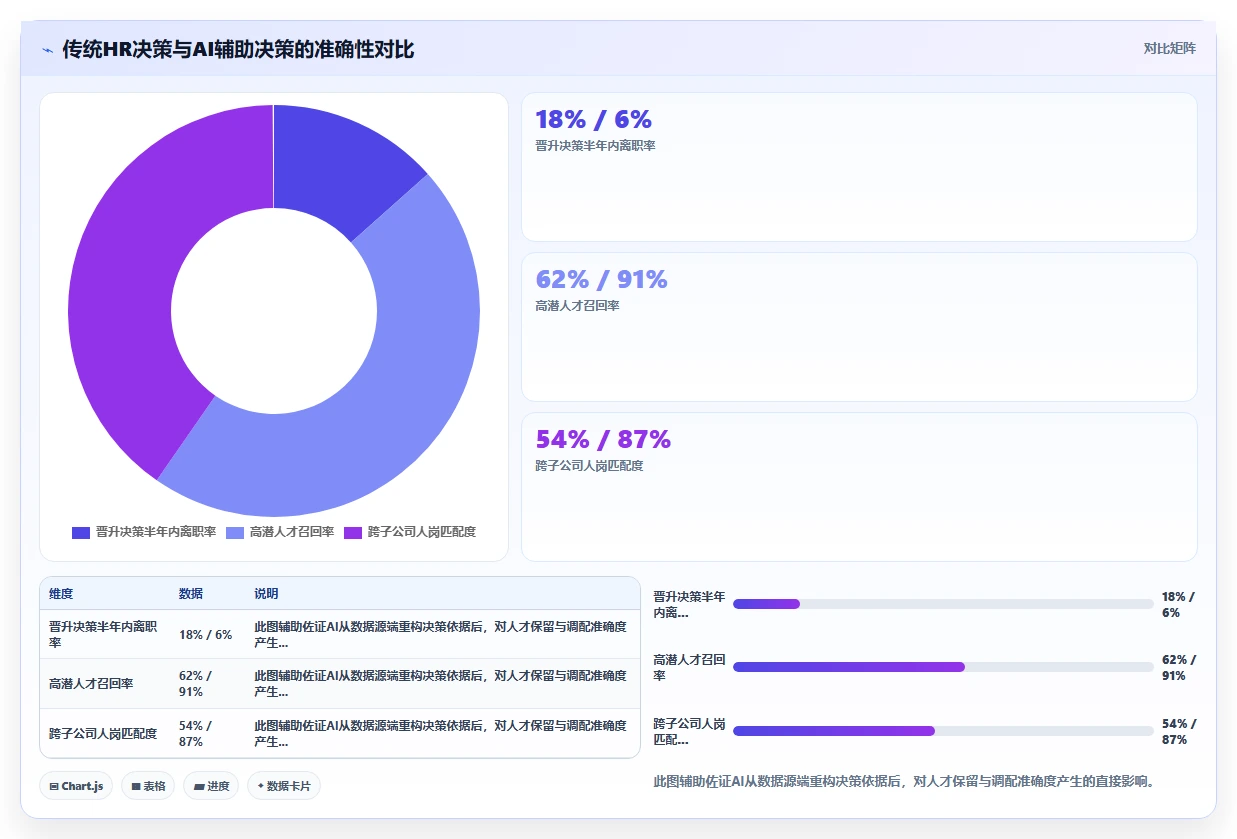
Task: Select the 进度 tag chip
Action: [211, 786]
